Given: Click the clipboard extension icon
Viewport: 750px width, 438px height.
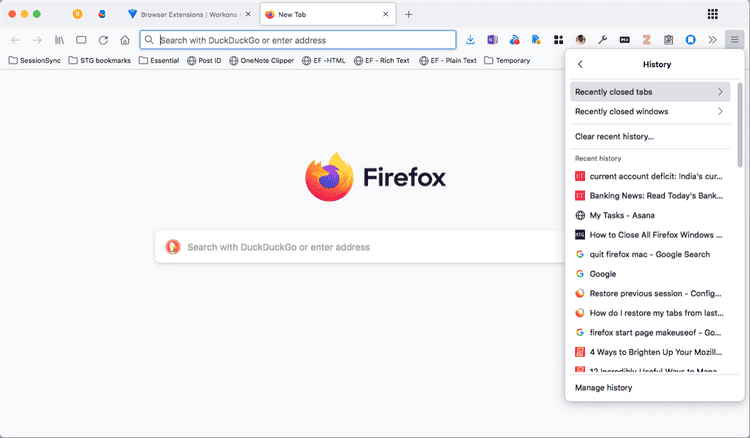Looking at the screenshot, I should 668,40.
